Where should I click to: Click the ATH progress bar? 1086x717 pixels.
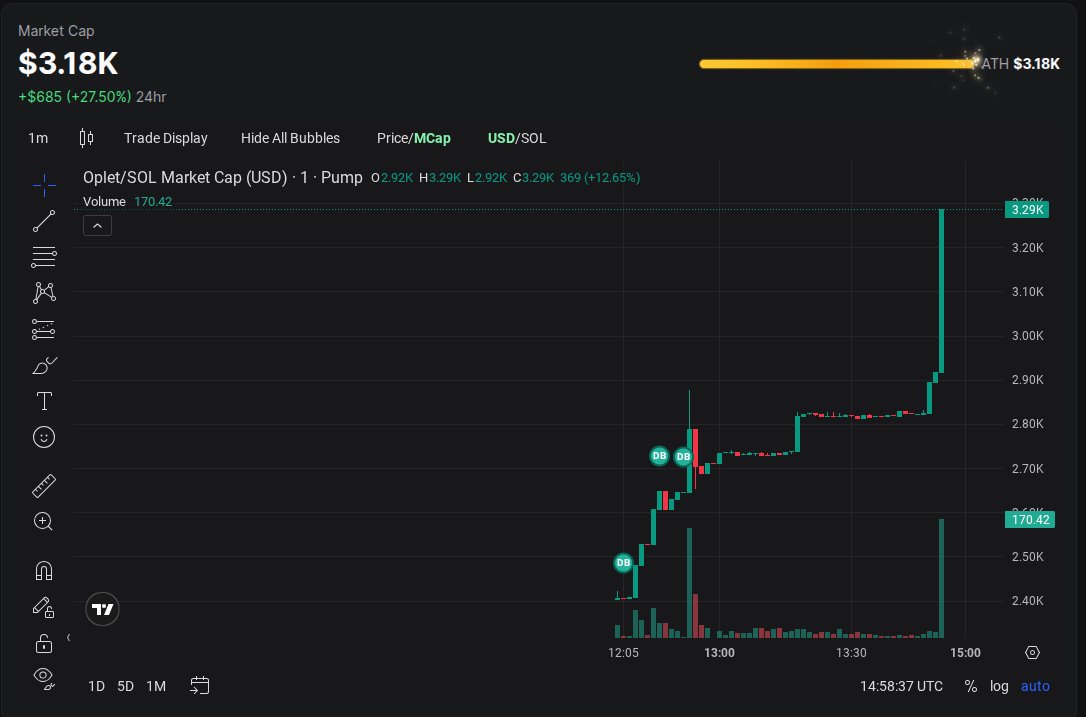click(x=838, y=64)
